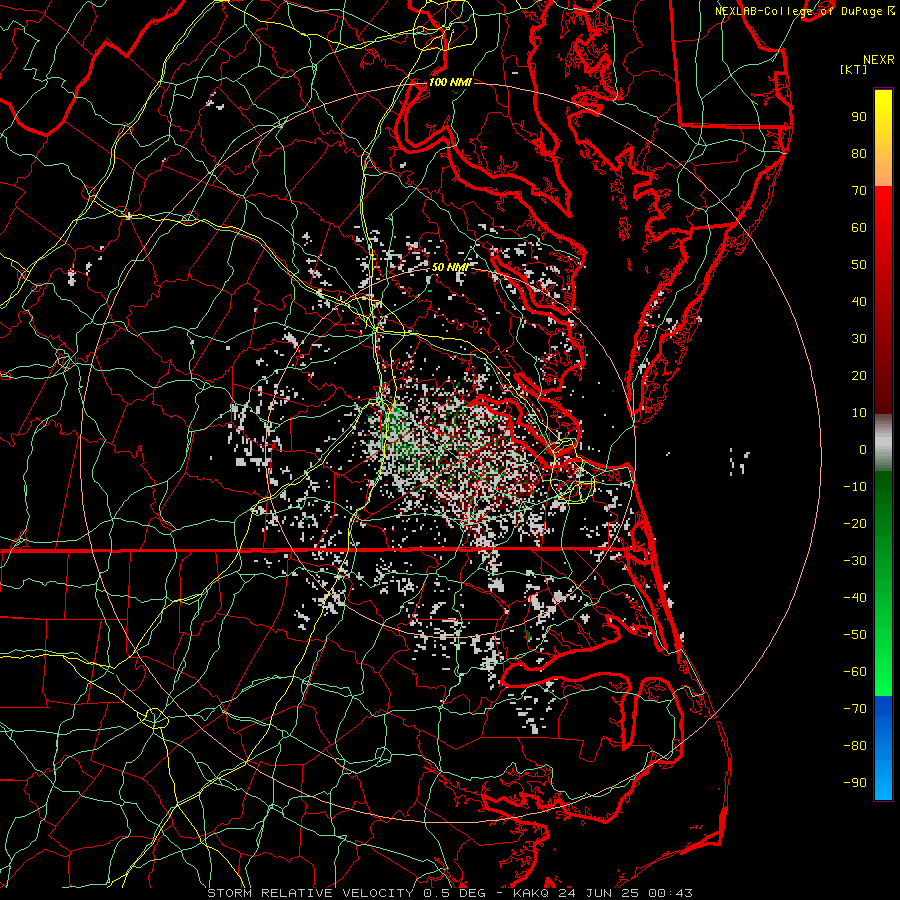The image size is (900, 900).
Task: Select the 10 value on velocity scale
Action: pos(859,413)
